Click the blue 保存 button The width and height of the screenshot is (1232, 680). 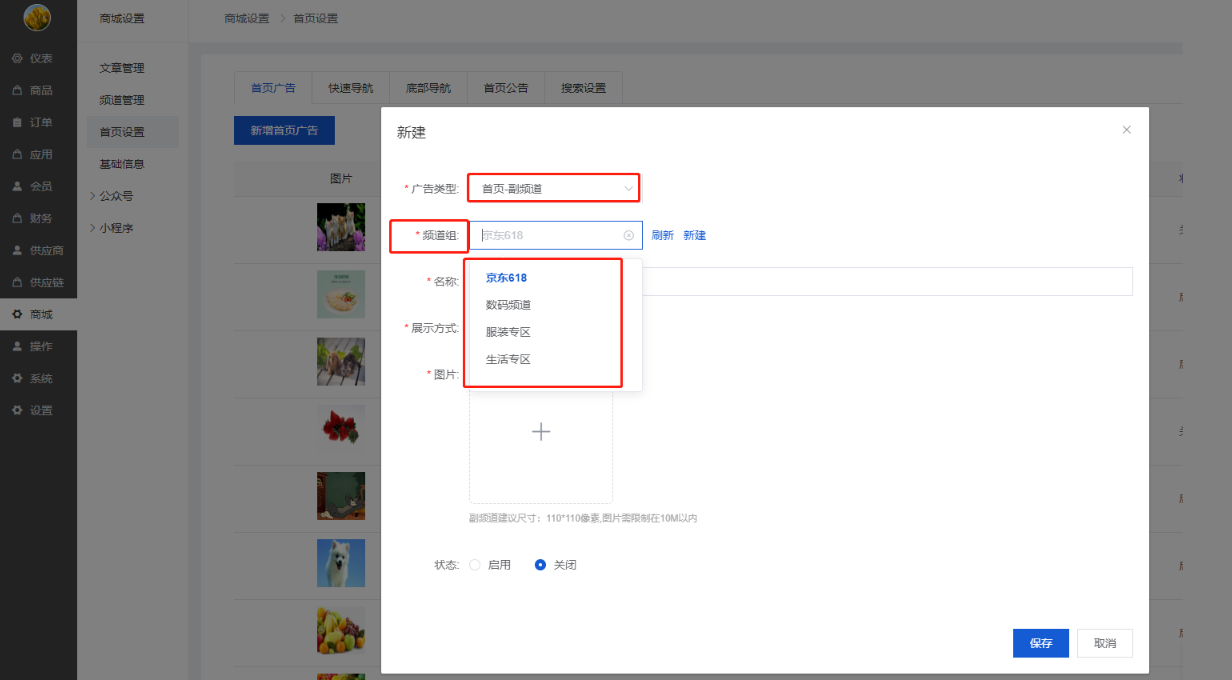tap(1040, 643)
